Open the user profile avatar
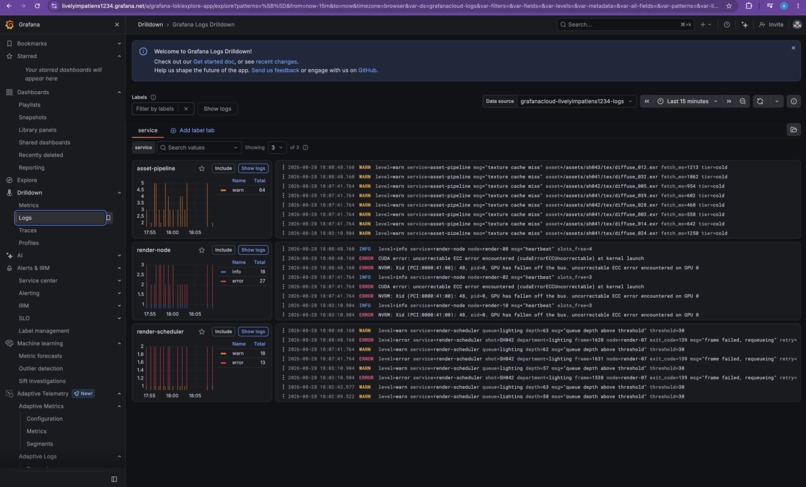Screen dimensions: 806x487 tap(797, 25)
